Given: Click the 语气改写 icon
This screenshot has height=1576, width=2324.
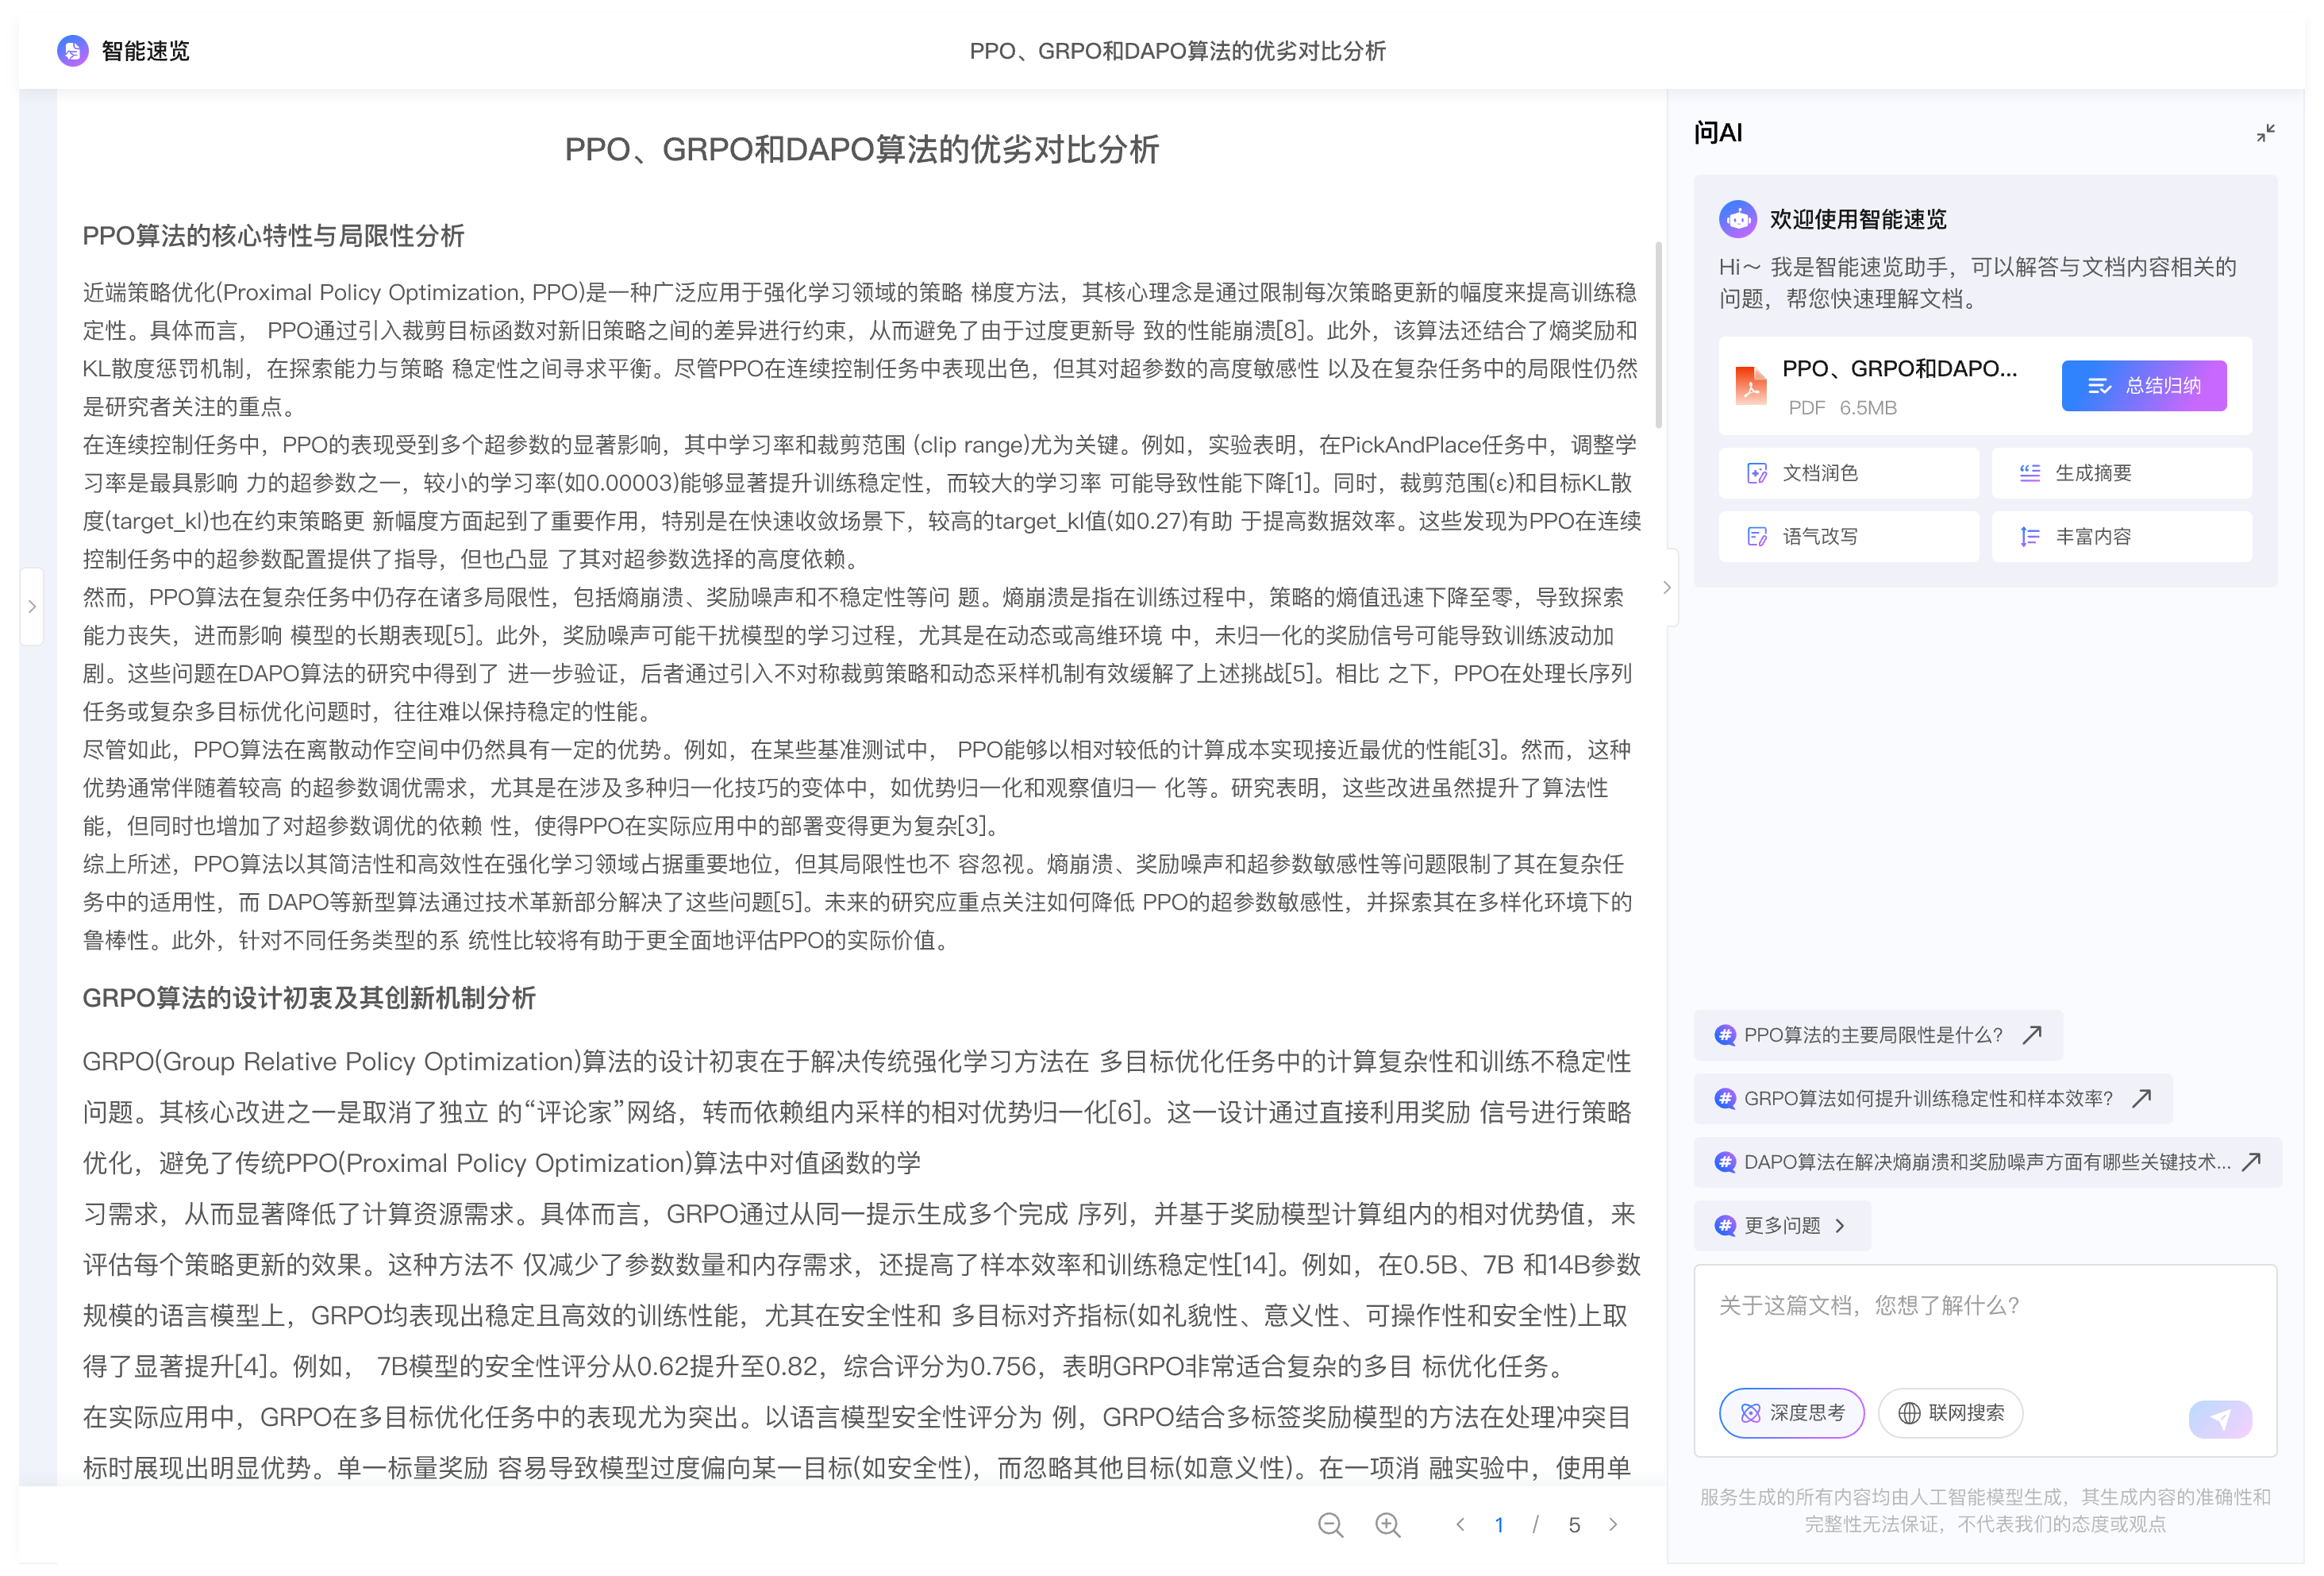Looking at the screenshot, I should [1756, 537].
